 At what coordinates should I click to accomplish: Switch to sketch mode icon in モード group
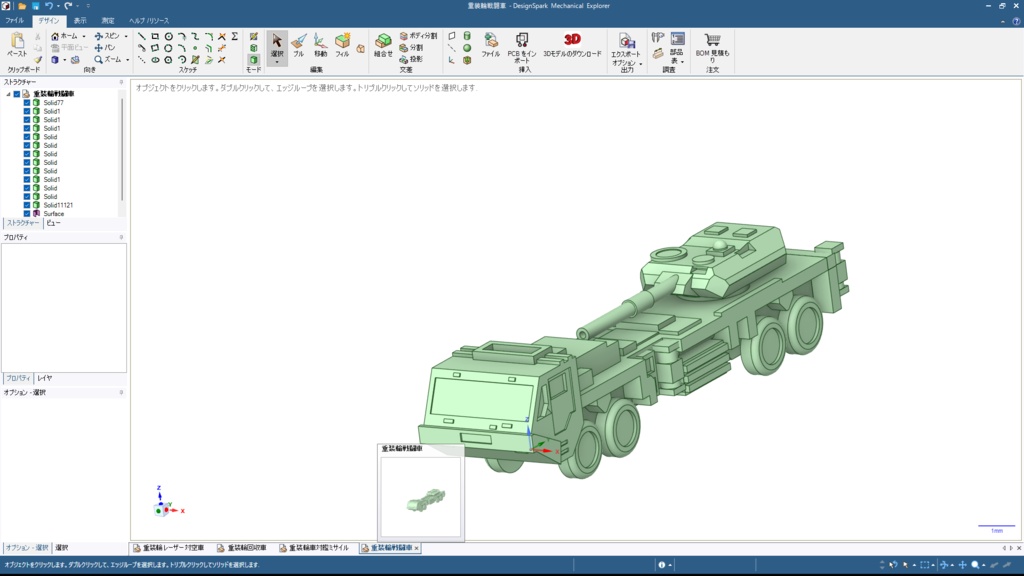tap(253, 37)
